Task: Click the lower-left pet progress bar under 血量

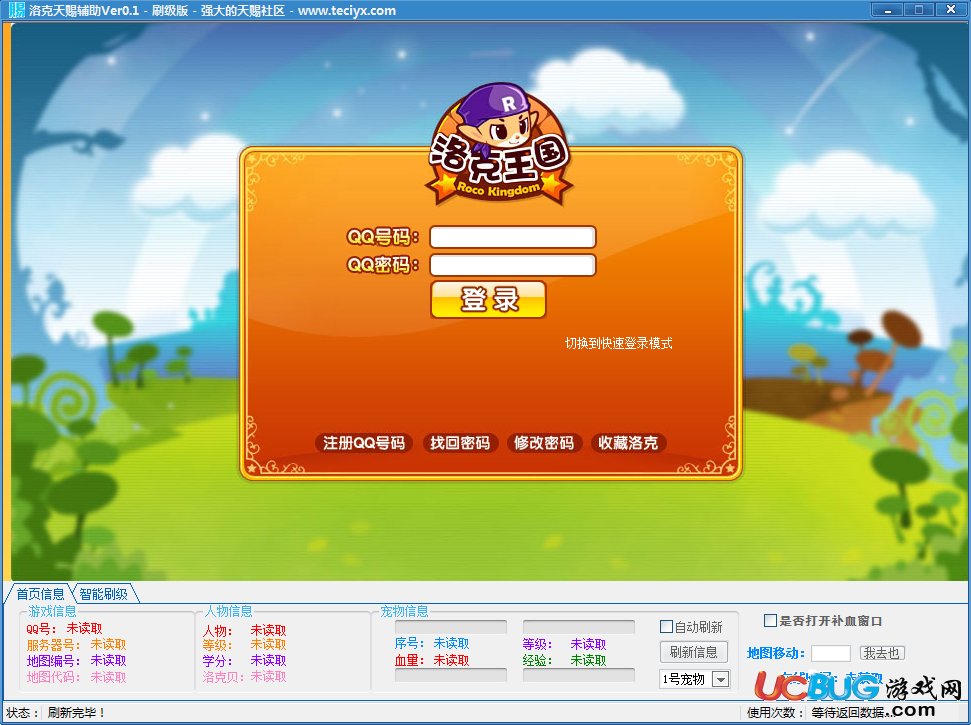Action: (x=451, y=675)
